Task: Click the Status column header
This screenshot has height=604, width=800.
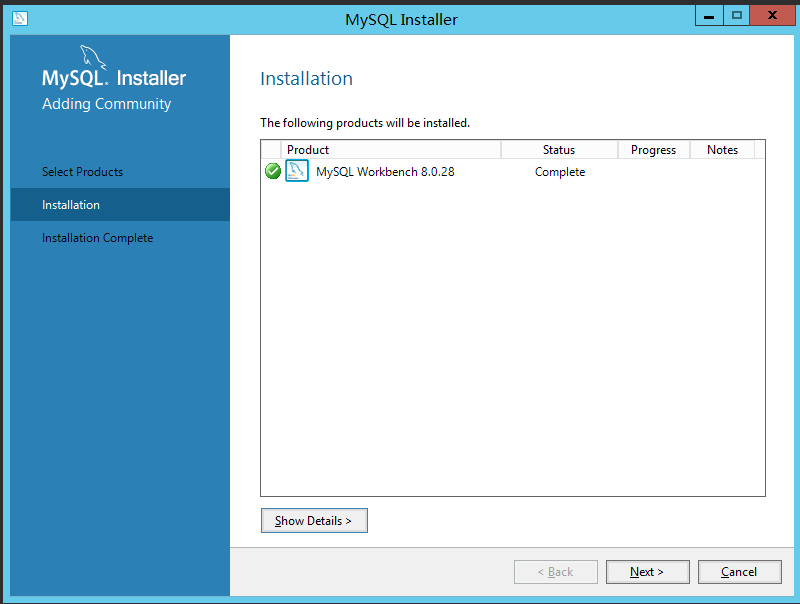Action: (x=559, y=149)
